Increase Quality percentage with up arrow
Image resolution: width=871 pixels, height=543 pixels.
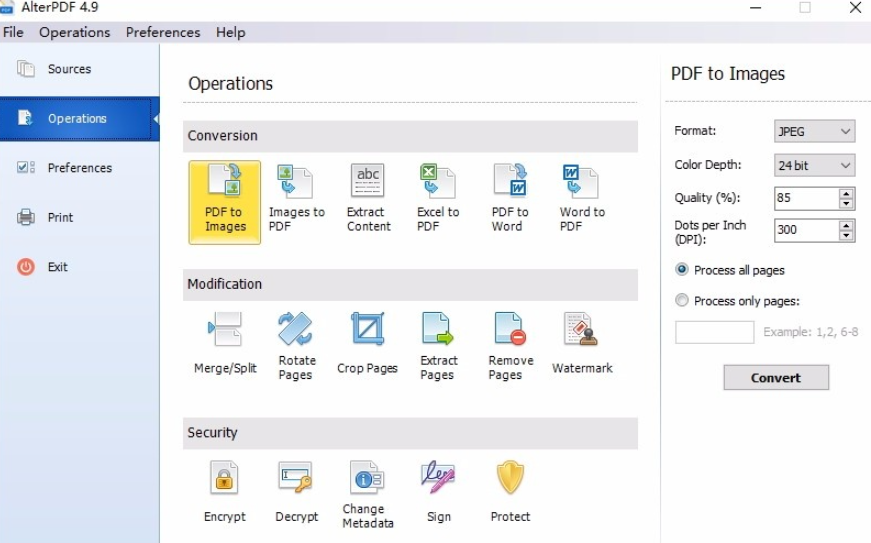846,193
